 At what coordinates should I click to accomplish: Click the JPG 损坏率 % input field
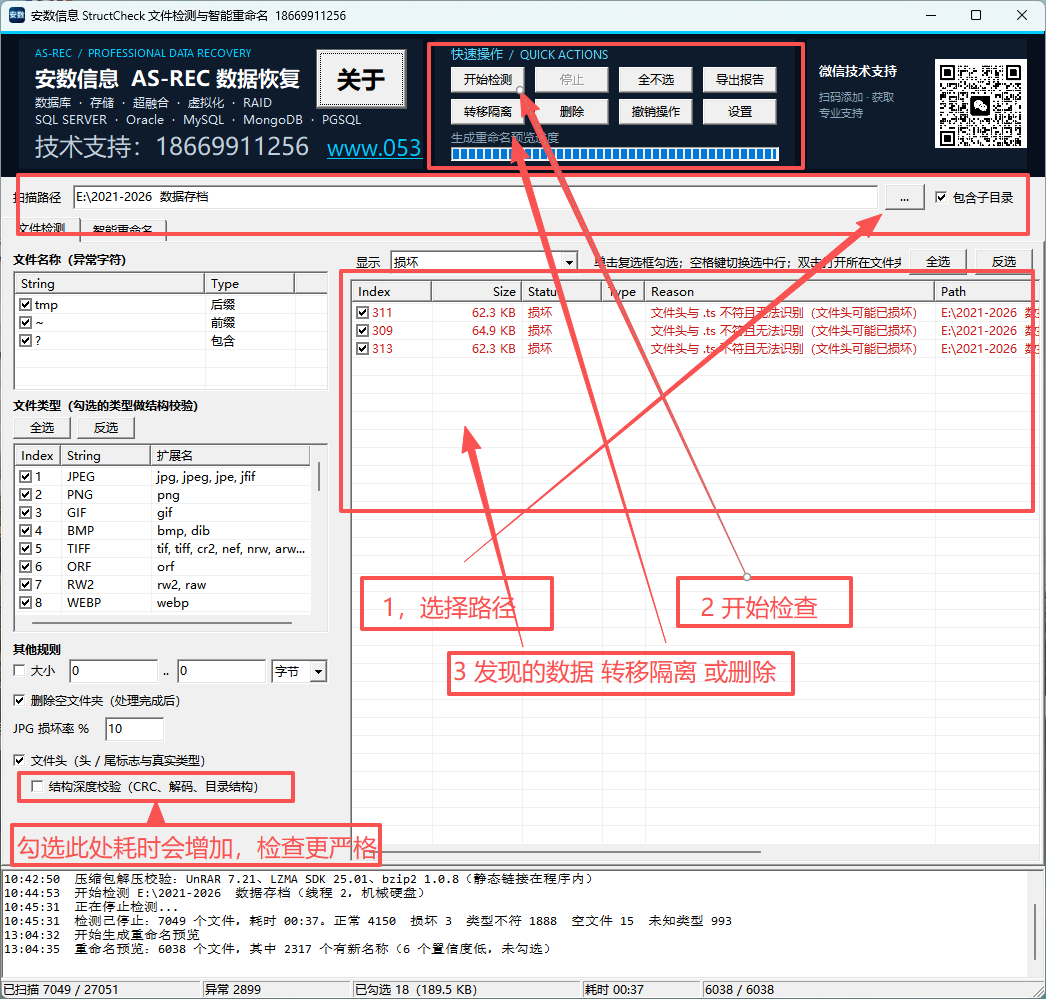[x=135, y=729]
